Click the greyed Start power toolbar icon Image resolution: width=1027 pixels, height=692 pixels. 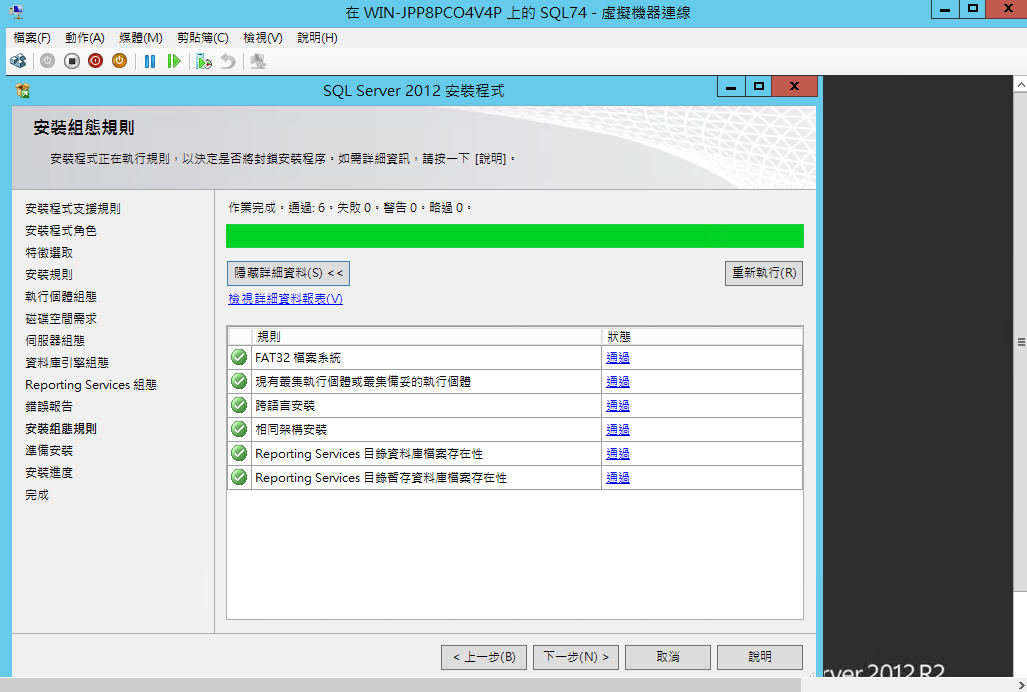coord(47,62)
